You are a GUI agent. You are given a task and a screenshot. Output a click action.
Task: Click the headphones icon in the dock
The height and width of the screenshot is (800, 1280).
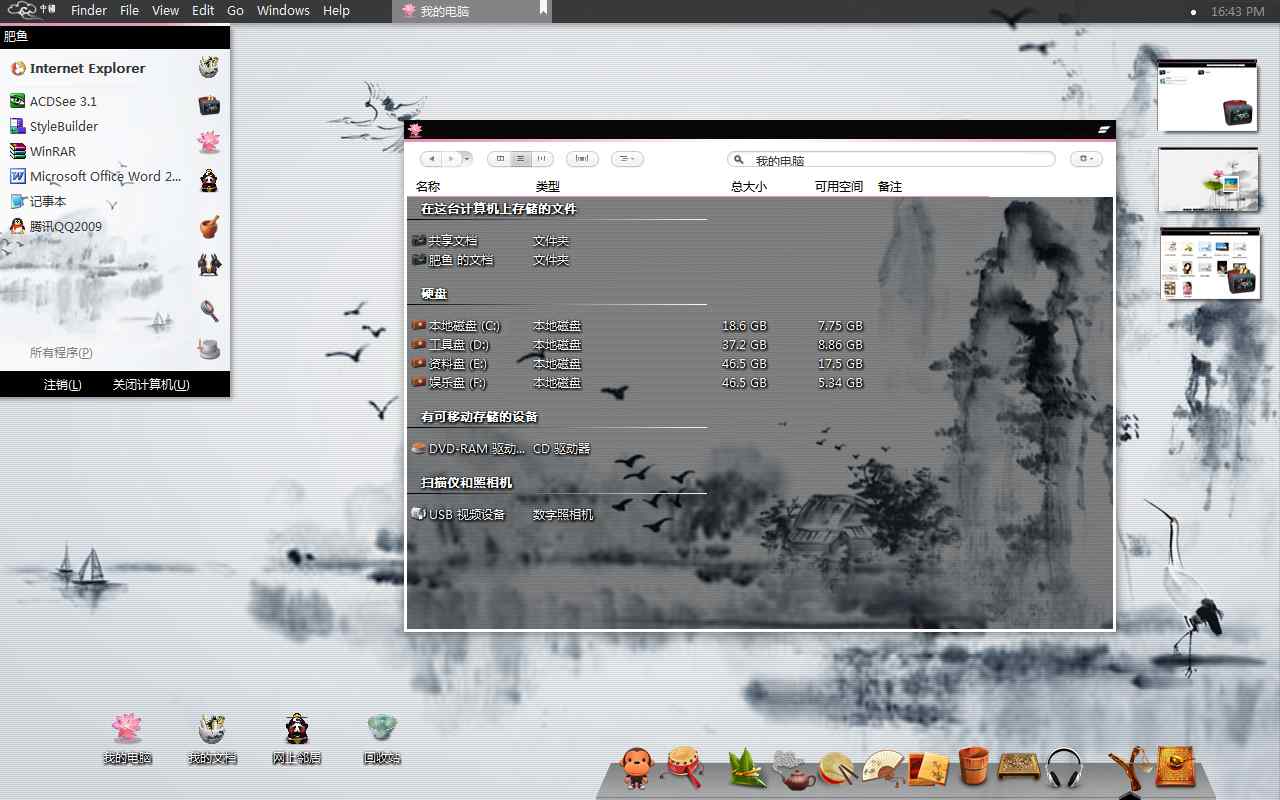(x=1065, y=769)
